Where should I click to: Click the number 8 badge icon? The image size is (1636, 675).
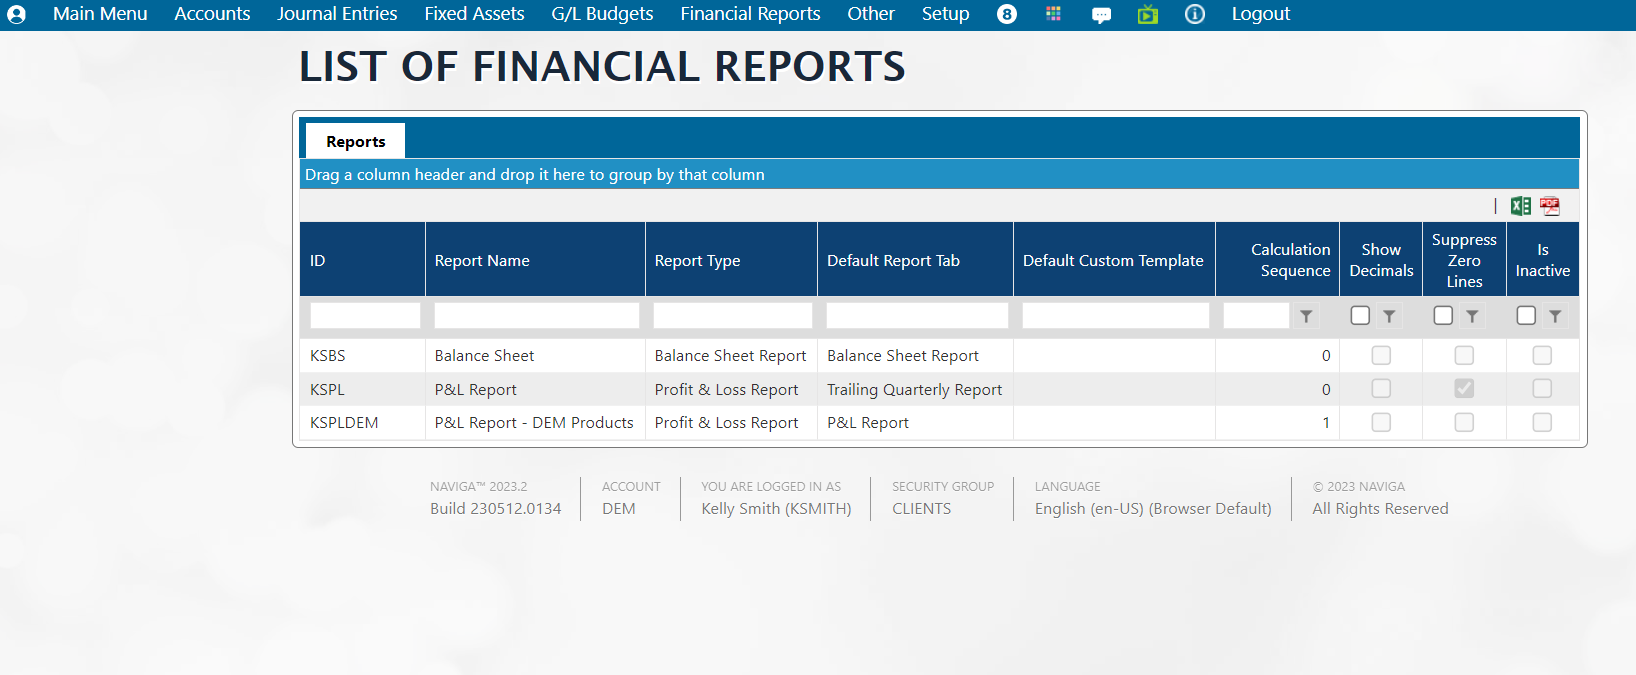coord(1007,14)
